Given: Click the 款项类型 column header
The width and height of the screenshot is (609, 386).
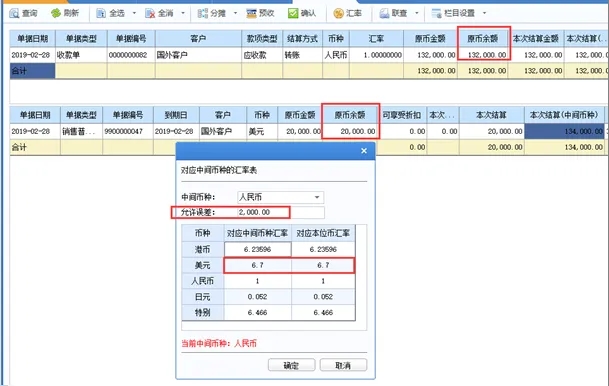Looking at the screenshot, I should click(262, 38).
